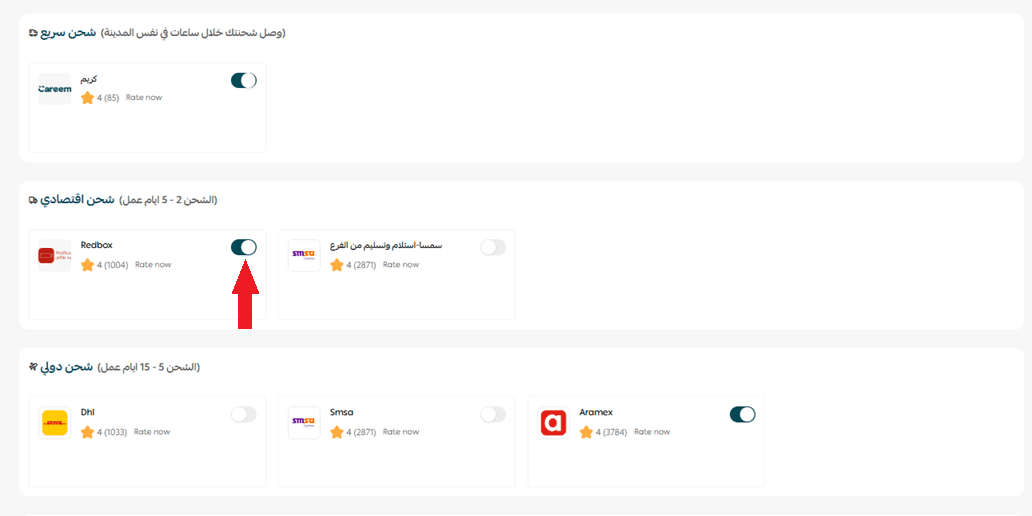Click the rating star icon for Aramex

pos(587,432)
